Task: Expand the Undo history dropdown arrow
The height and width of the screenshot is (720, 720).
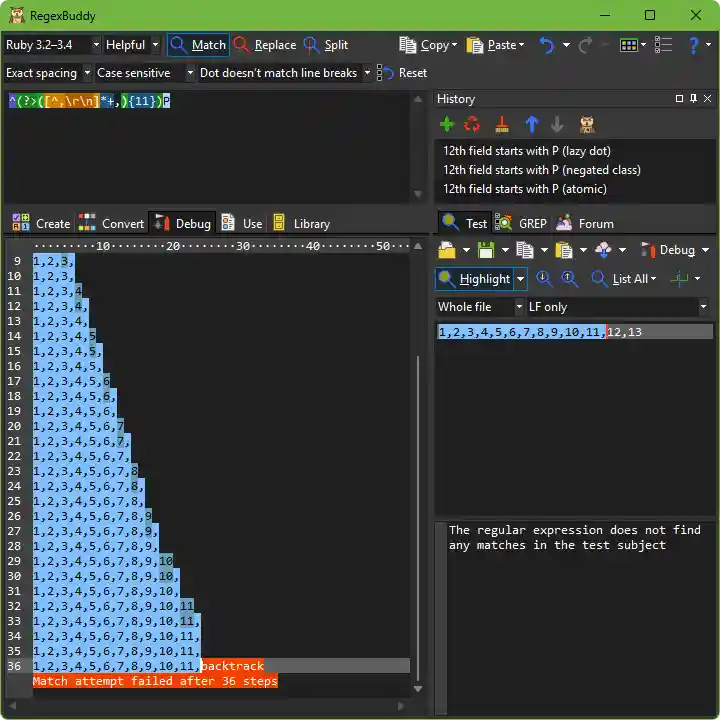Action: [567, 45]
